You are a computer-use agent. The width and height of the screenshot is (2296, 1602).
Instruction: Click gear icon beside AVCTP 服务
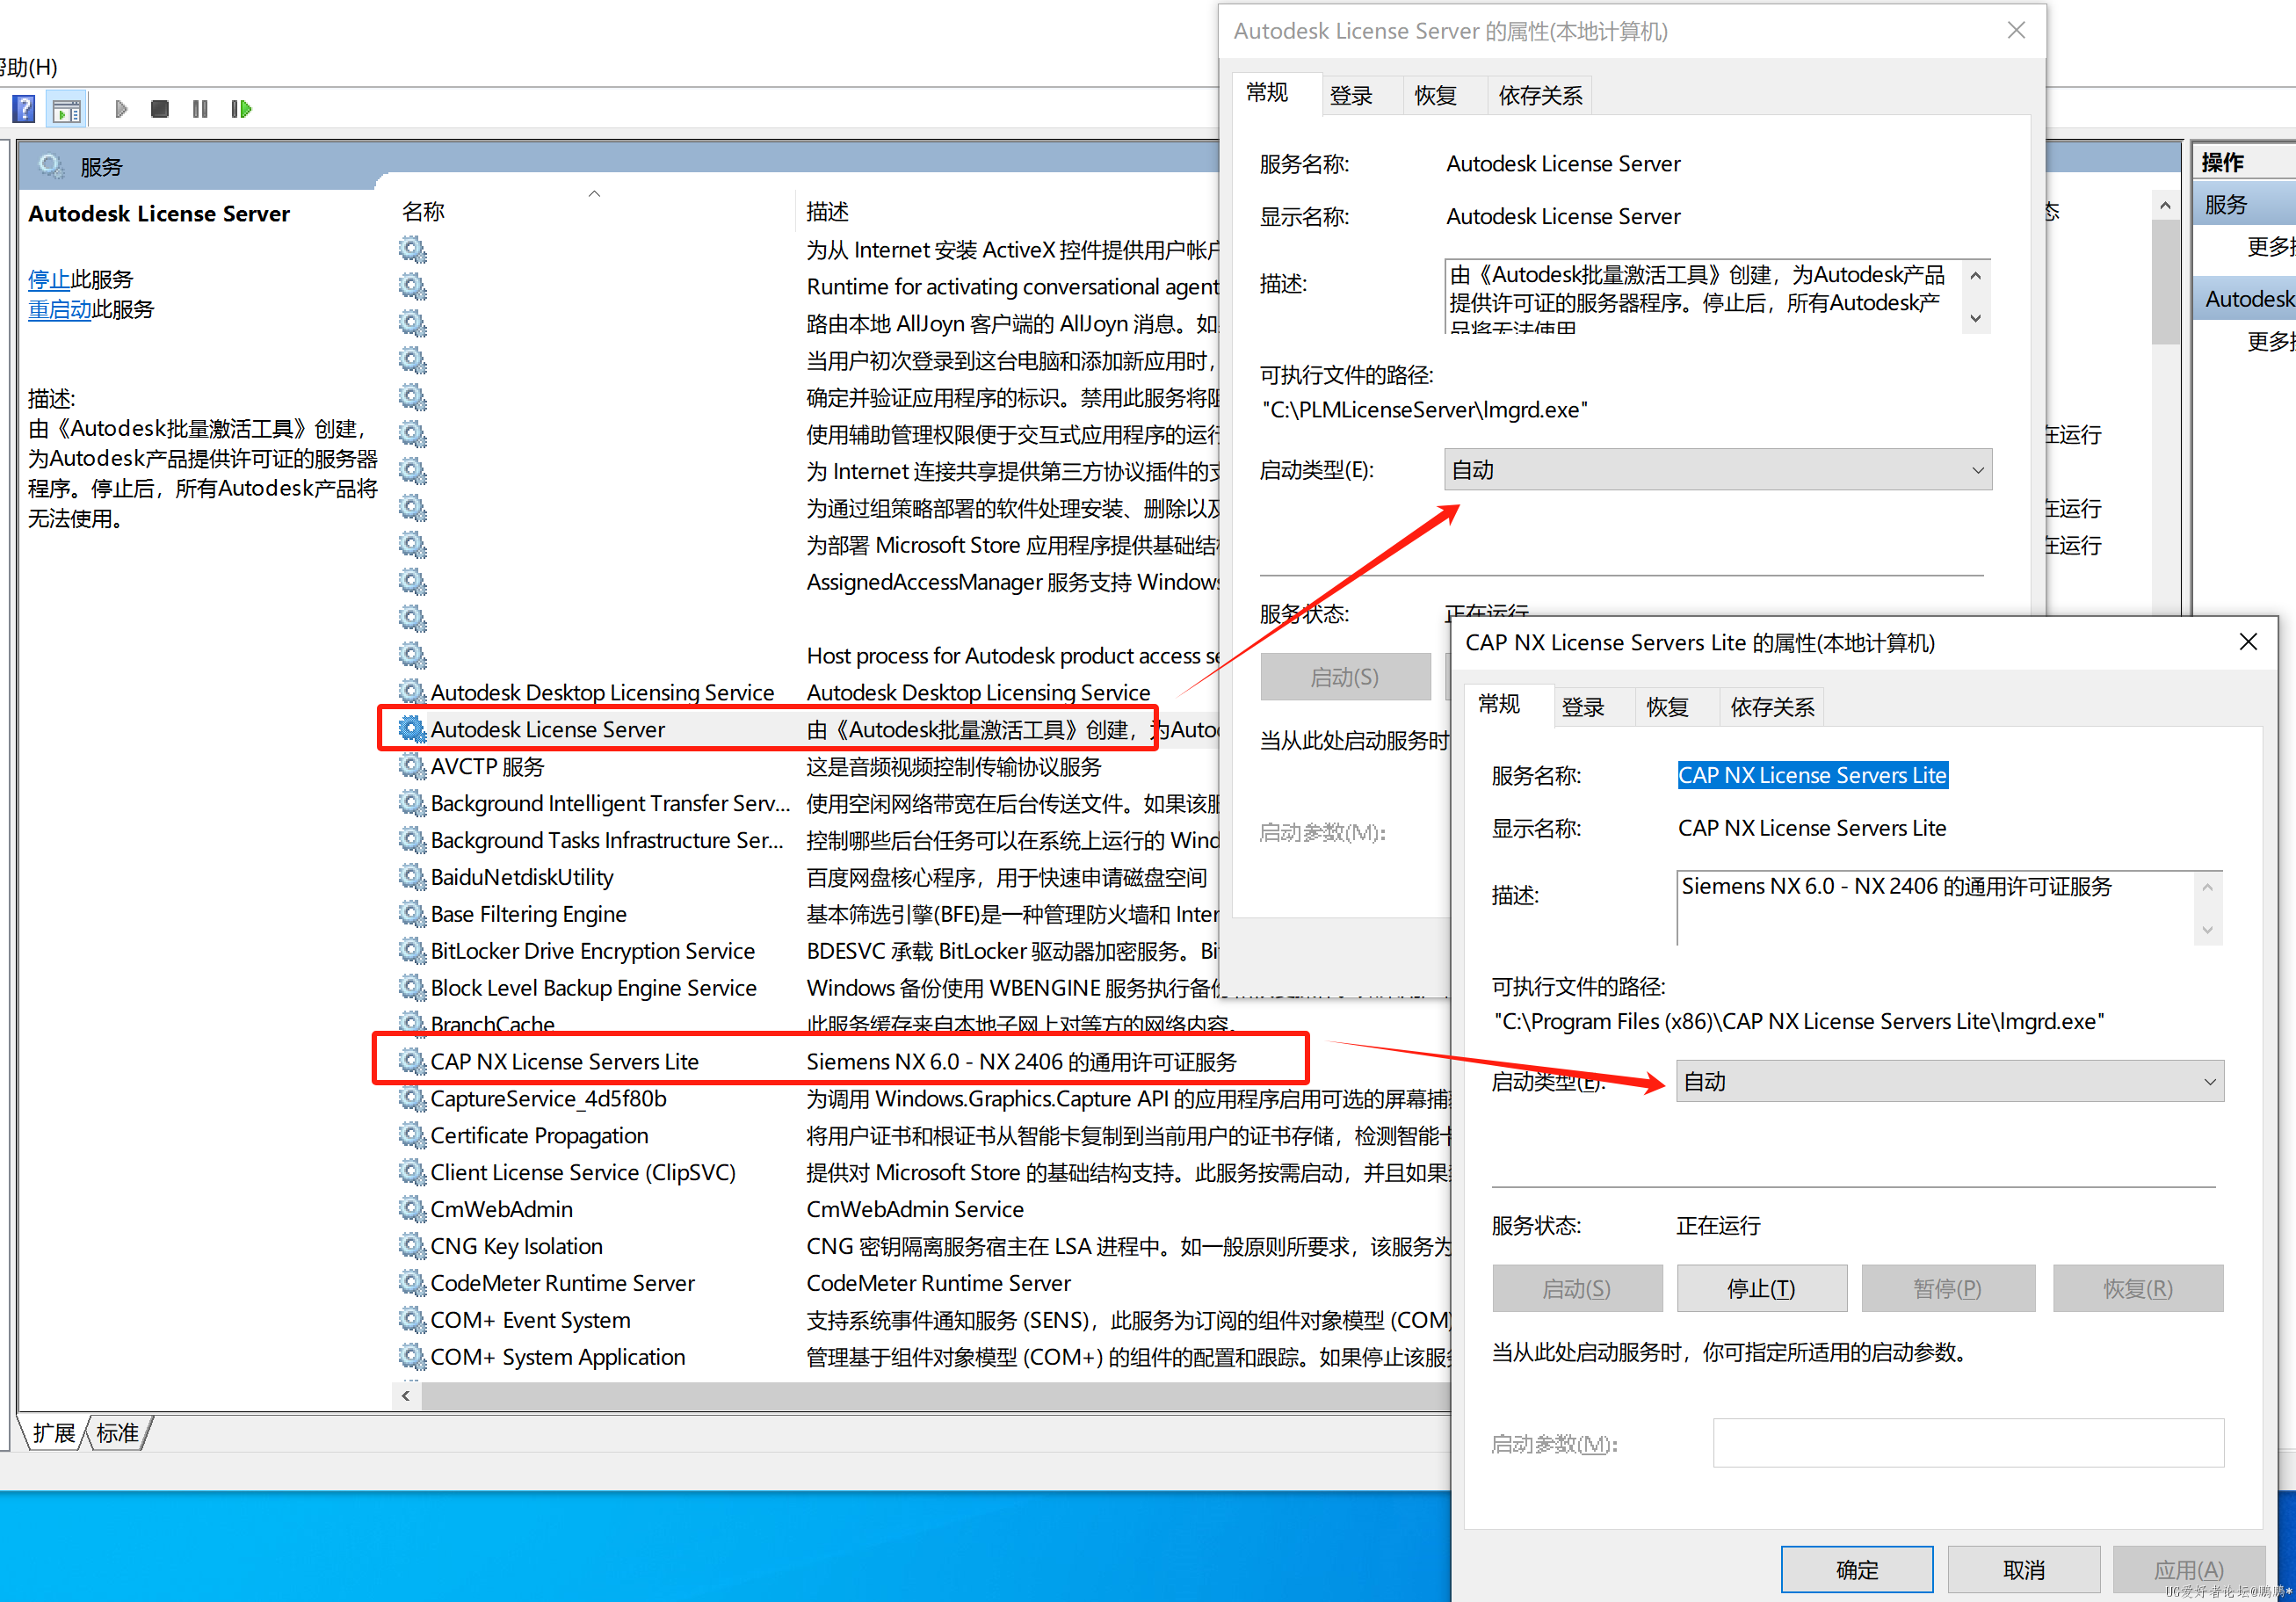412,766
